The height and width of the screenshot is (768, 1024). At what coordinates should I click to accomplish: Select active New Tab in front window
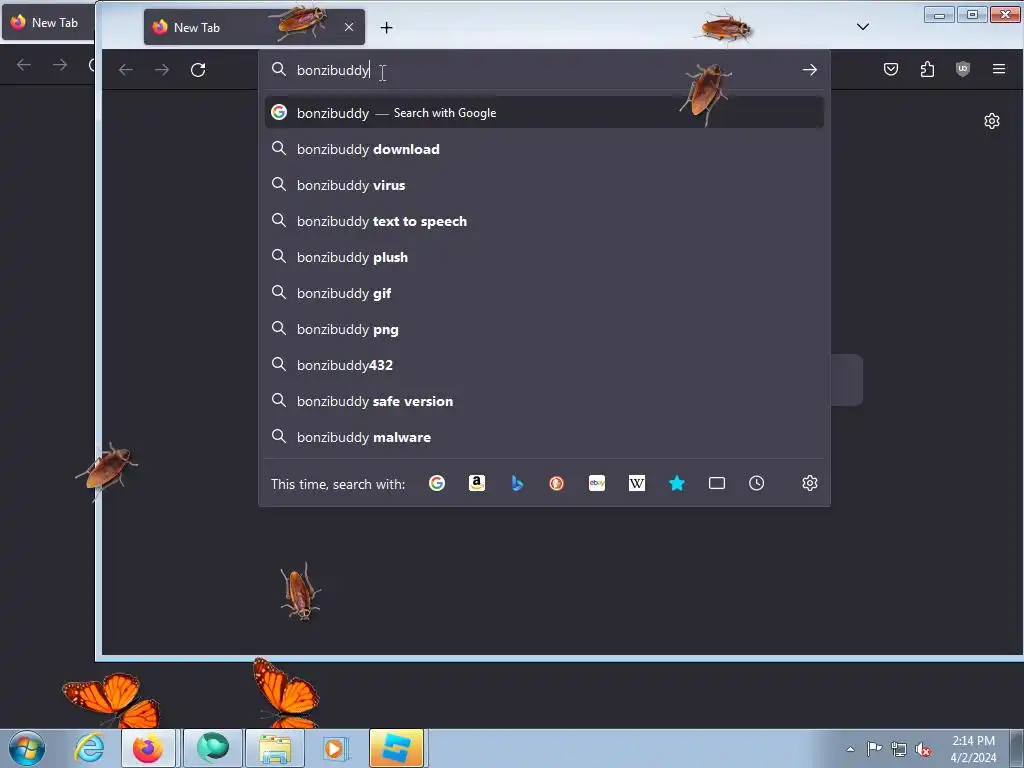point(254,27)
